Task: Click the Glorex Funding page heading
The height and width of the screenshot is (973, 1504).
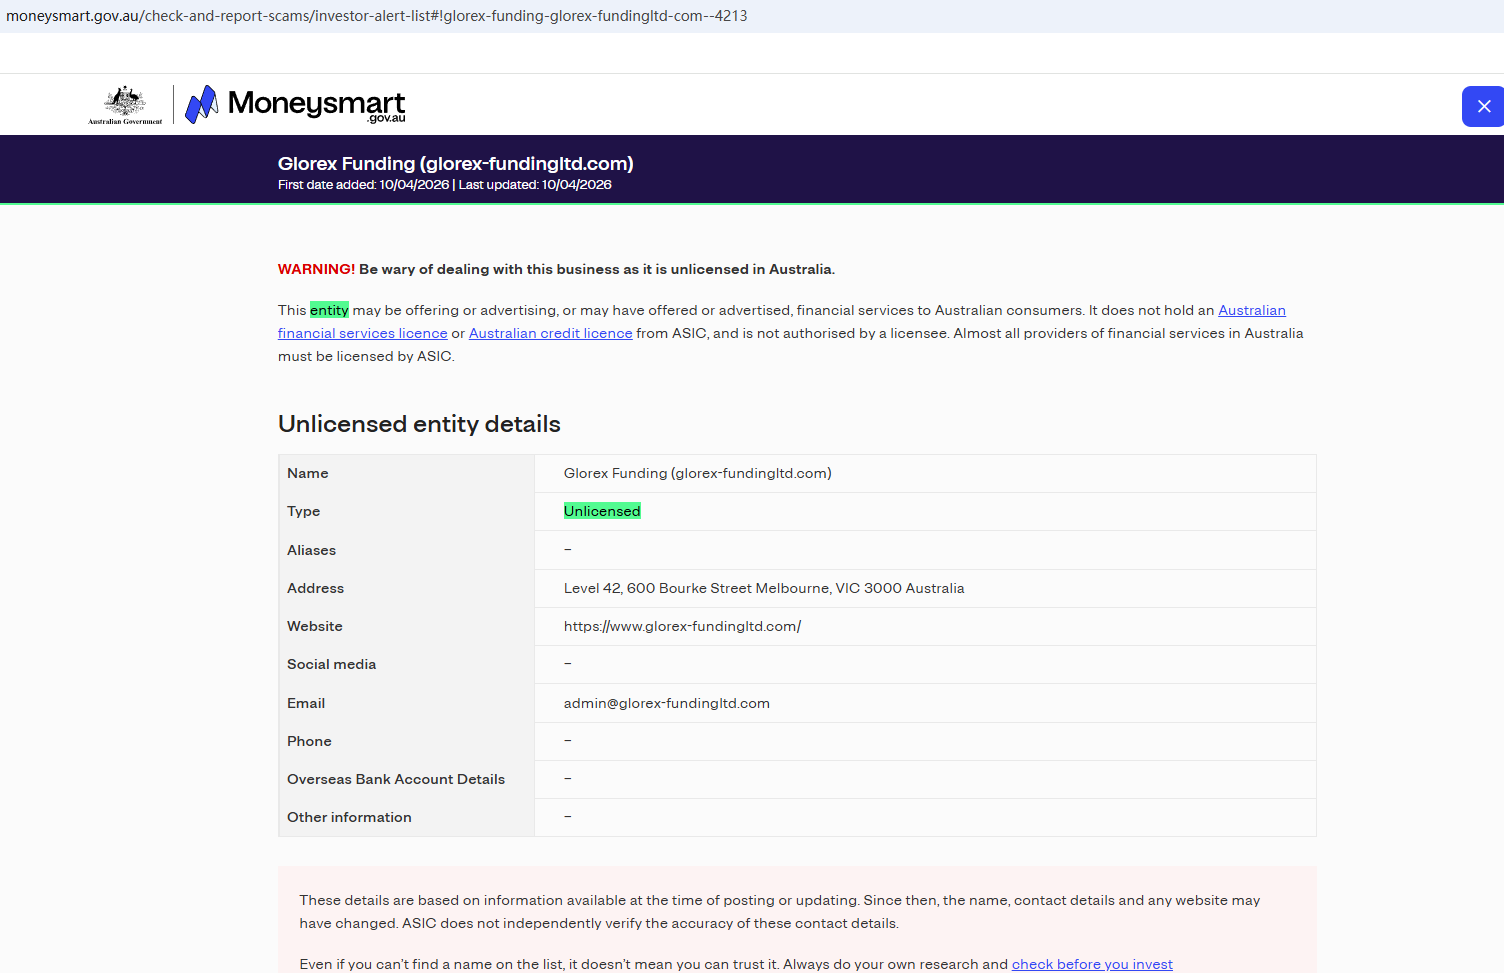Action: click(x=456, y=163)
